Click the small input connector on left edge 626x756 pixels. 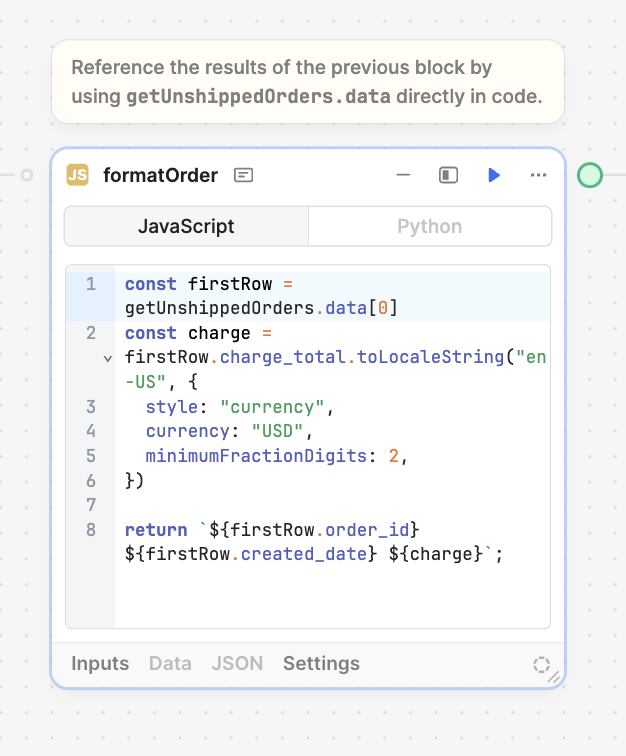click(27, 175)
